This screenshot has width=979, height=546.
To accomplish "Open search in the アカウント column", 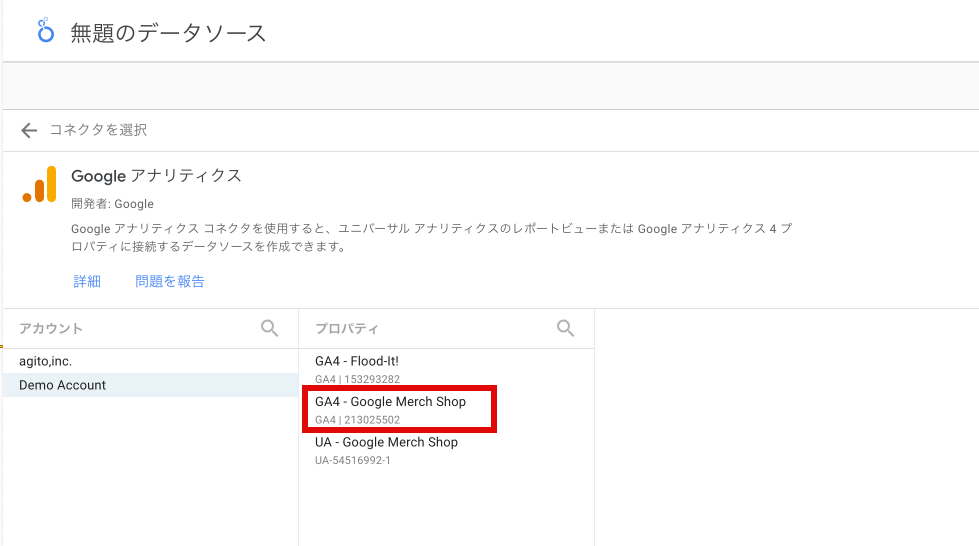I will coord(270,328).
